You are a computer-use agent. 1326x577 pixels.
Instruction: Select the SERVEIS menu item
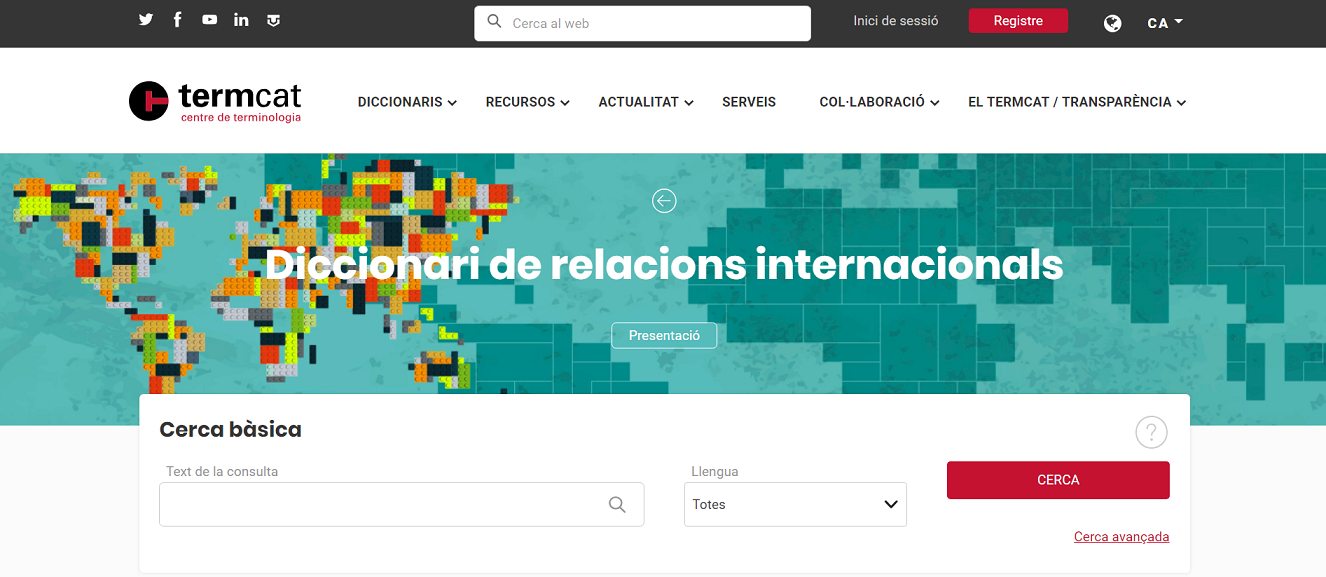(x=749, y=102)
